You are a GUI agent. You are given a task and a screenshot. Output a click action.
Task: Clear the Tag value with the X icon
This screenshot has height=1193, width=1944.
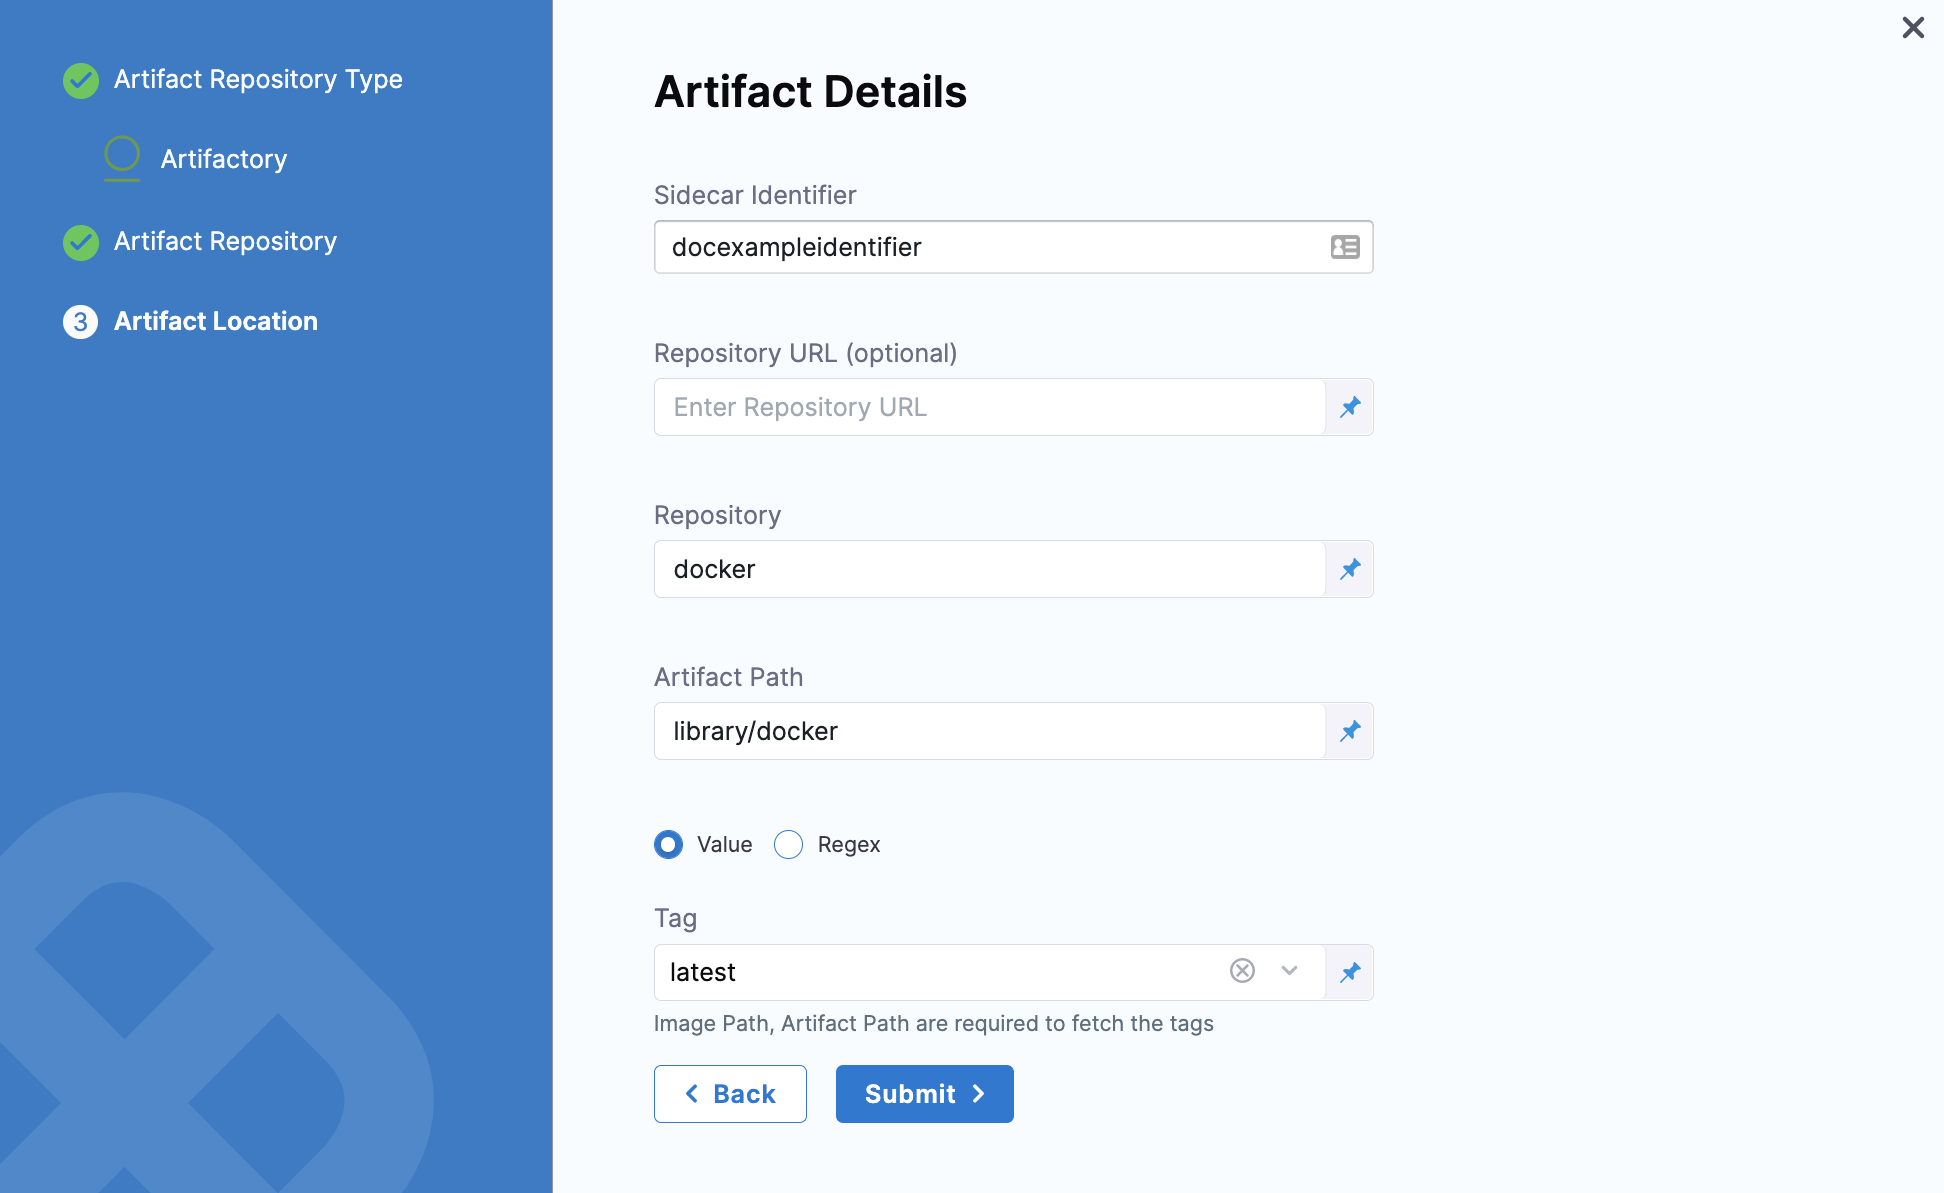(x=1242, y=971)
